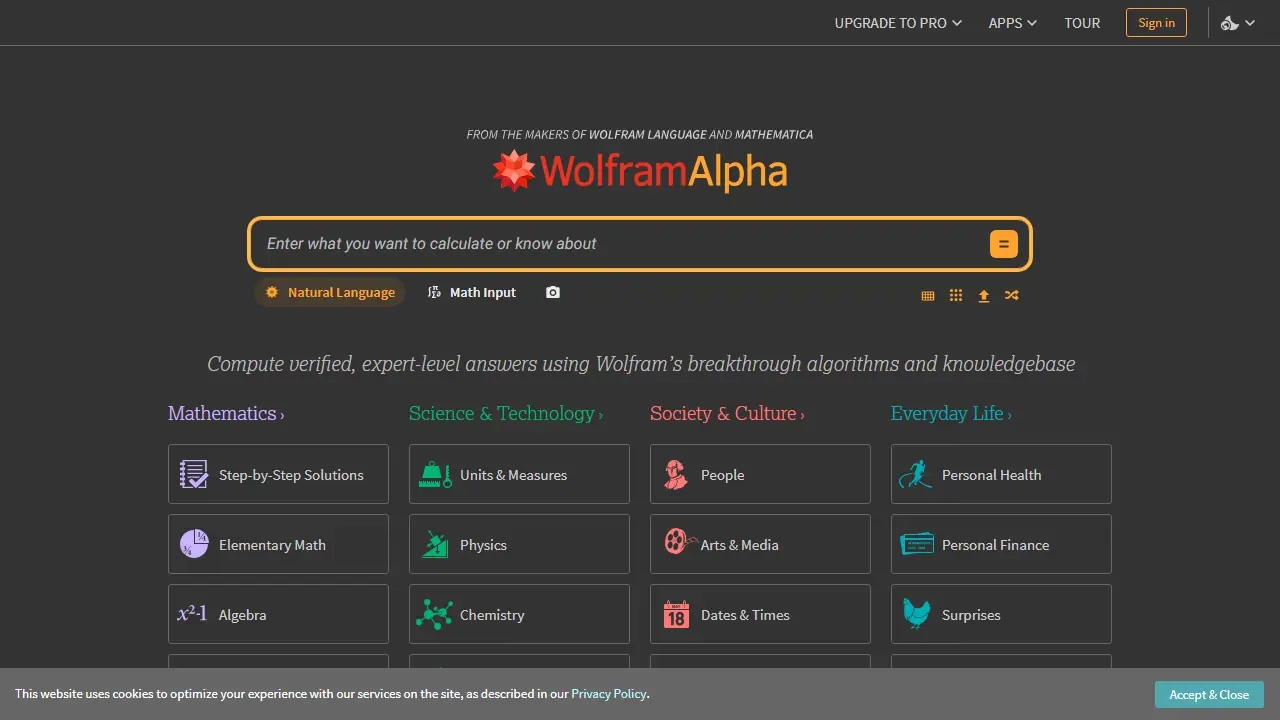
Task: Open the Surprises category
Action: coord(1001,614)
